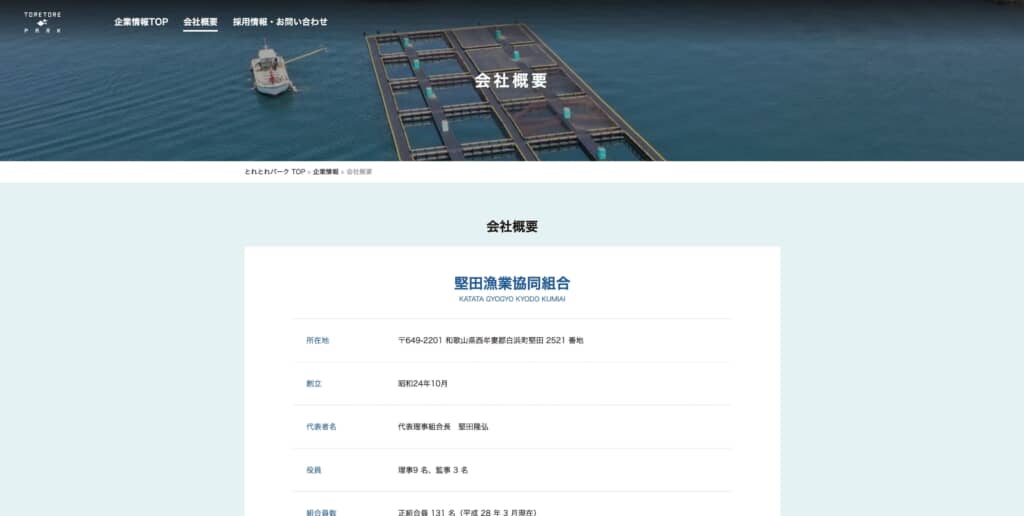Open the 企業情報 breadcrumb link
1024x516 pixels.
325,172
